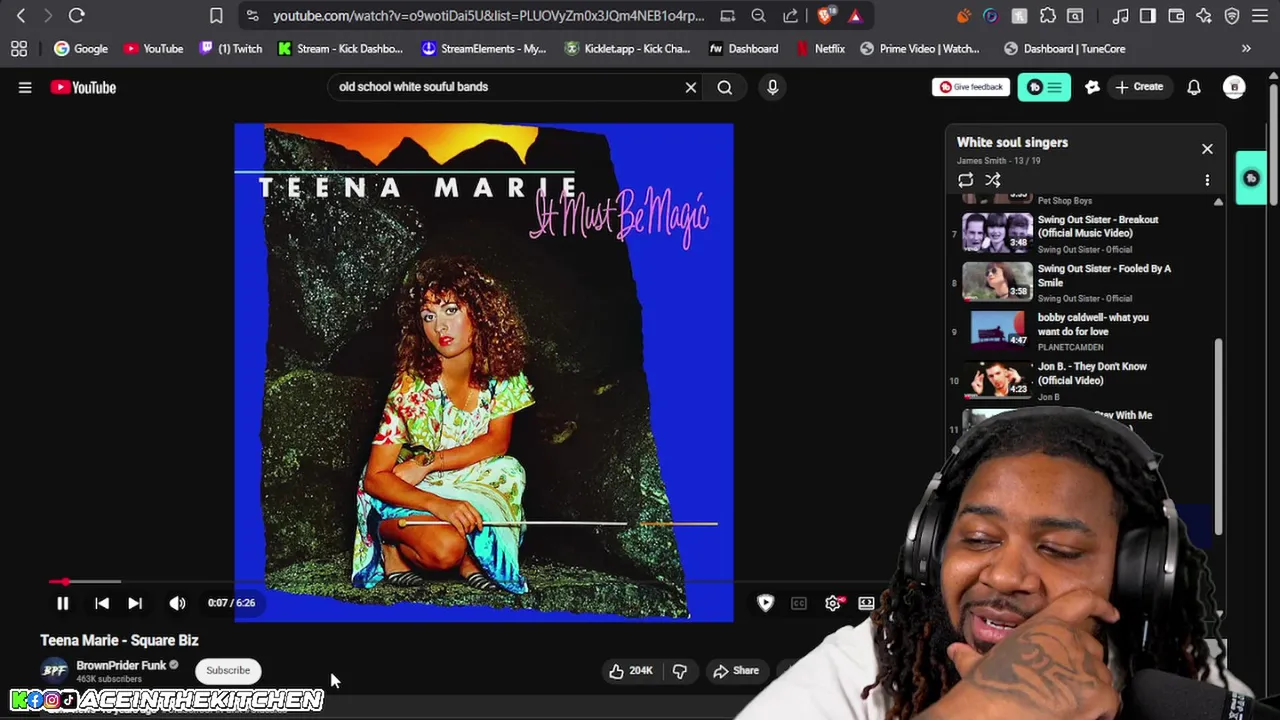Open Brave VPN shield icon
The height and width of the screenshot is (720, 1280).
1232,16
